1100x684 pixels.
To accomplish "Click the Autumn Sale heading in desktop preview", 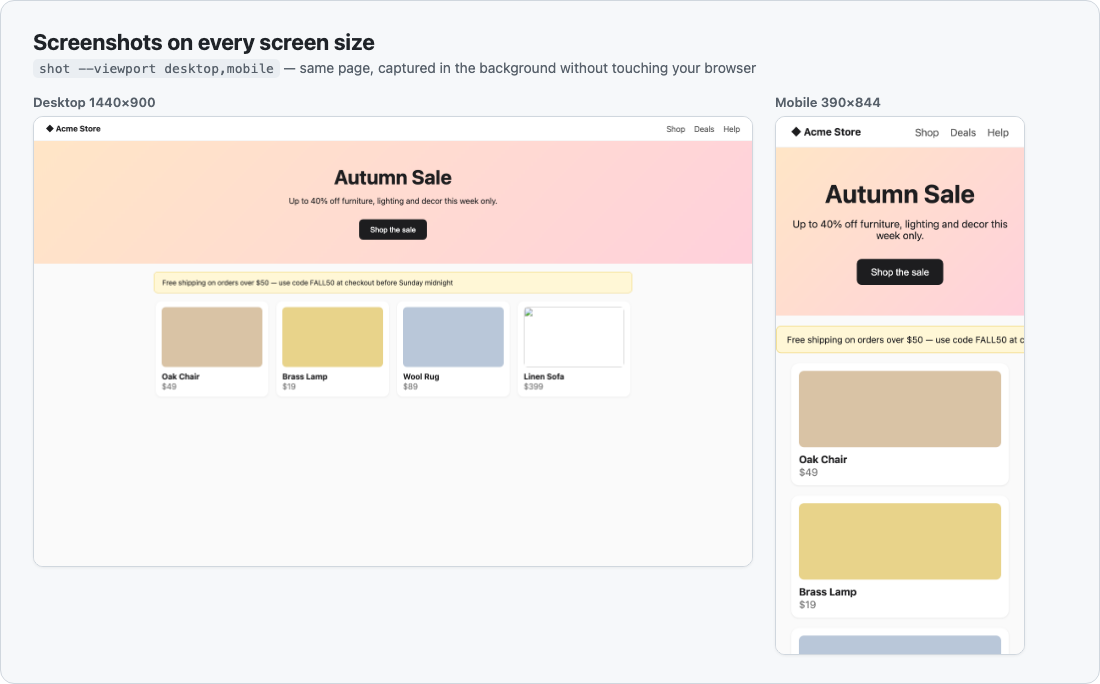I will [x=393, y=177].
